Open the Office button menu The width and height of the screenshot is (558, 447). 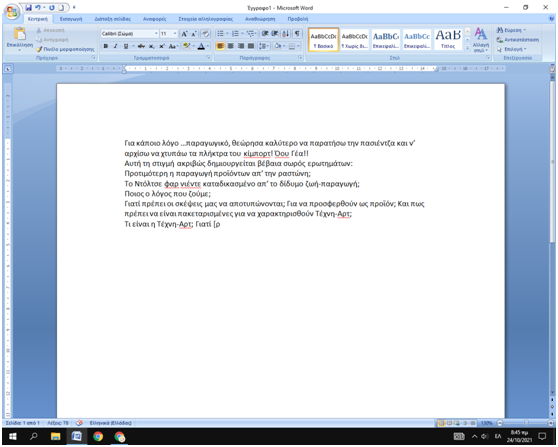coord(12,11)
